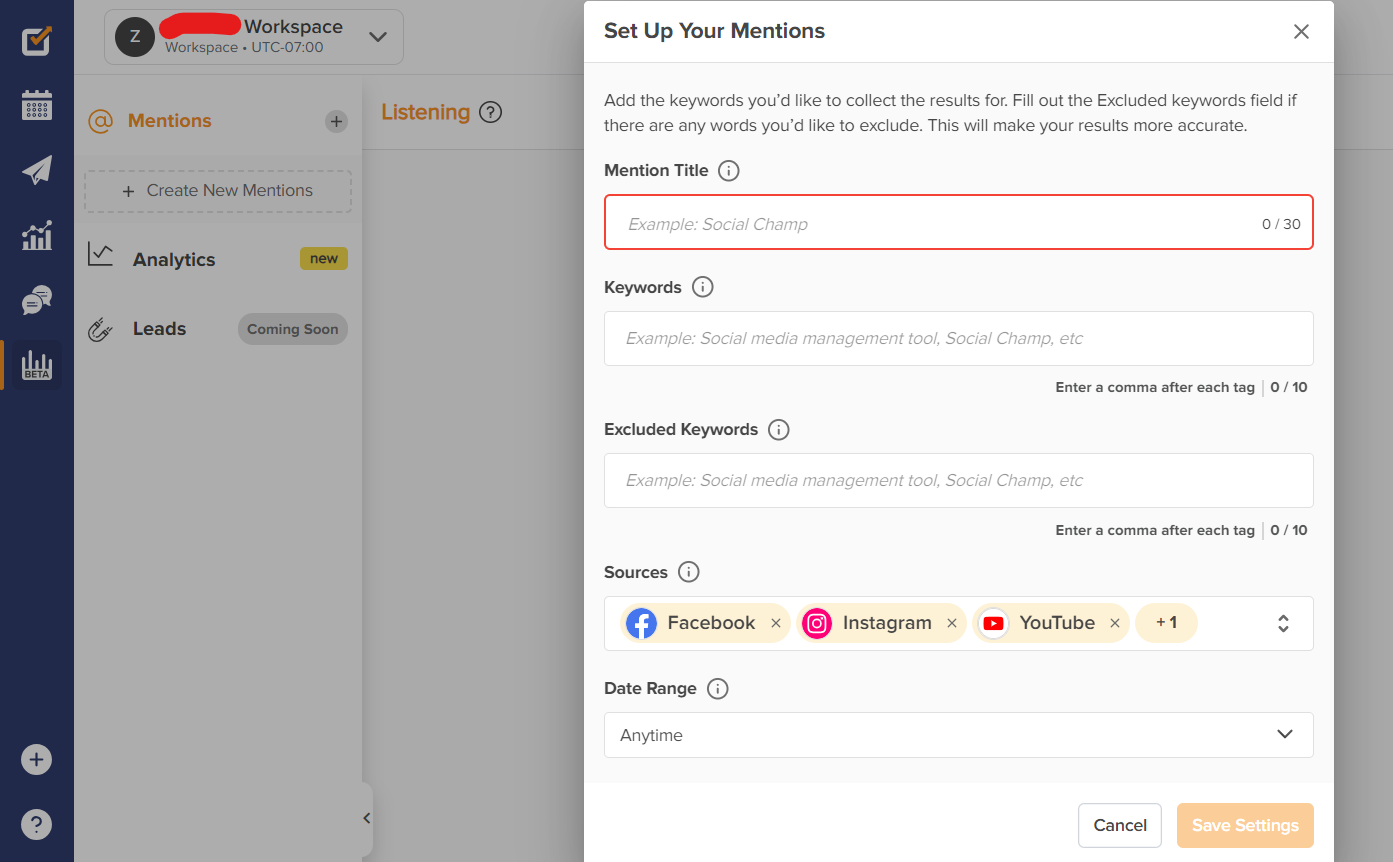
Task: Click the Save Settings button
Action: 1244,825
